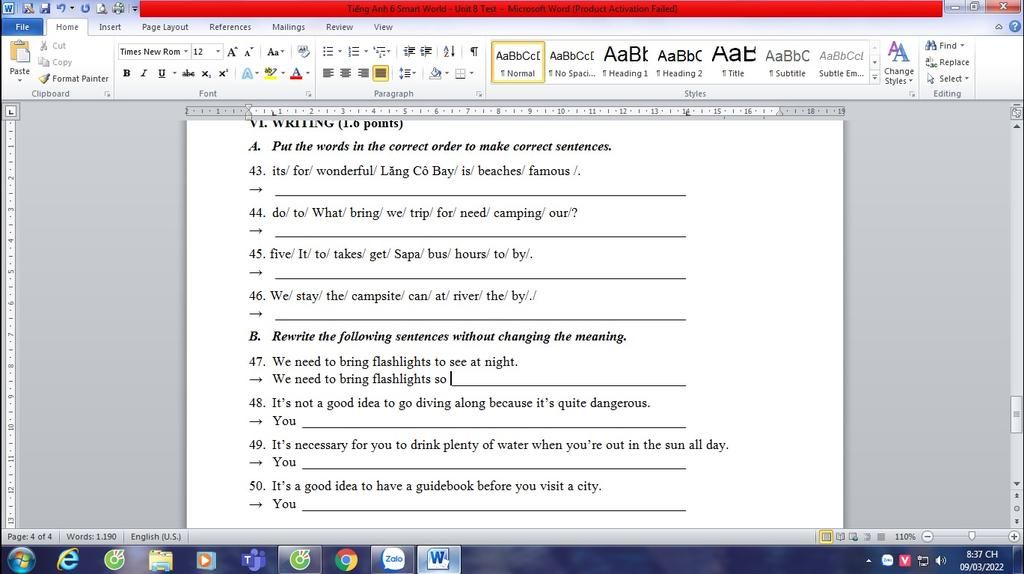Switch to the Mailings tab

coord(289,27)
